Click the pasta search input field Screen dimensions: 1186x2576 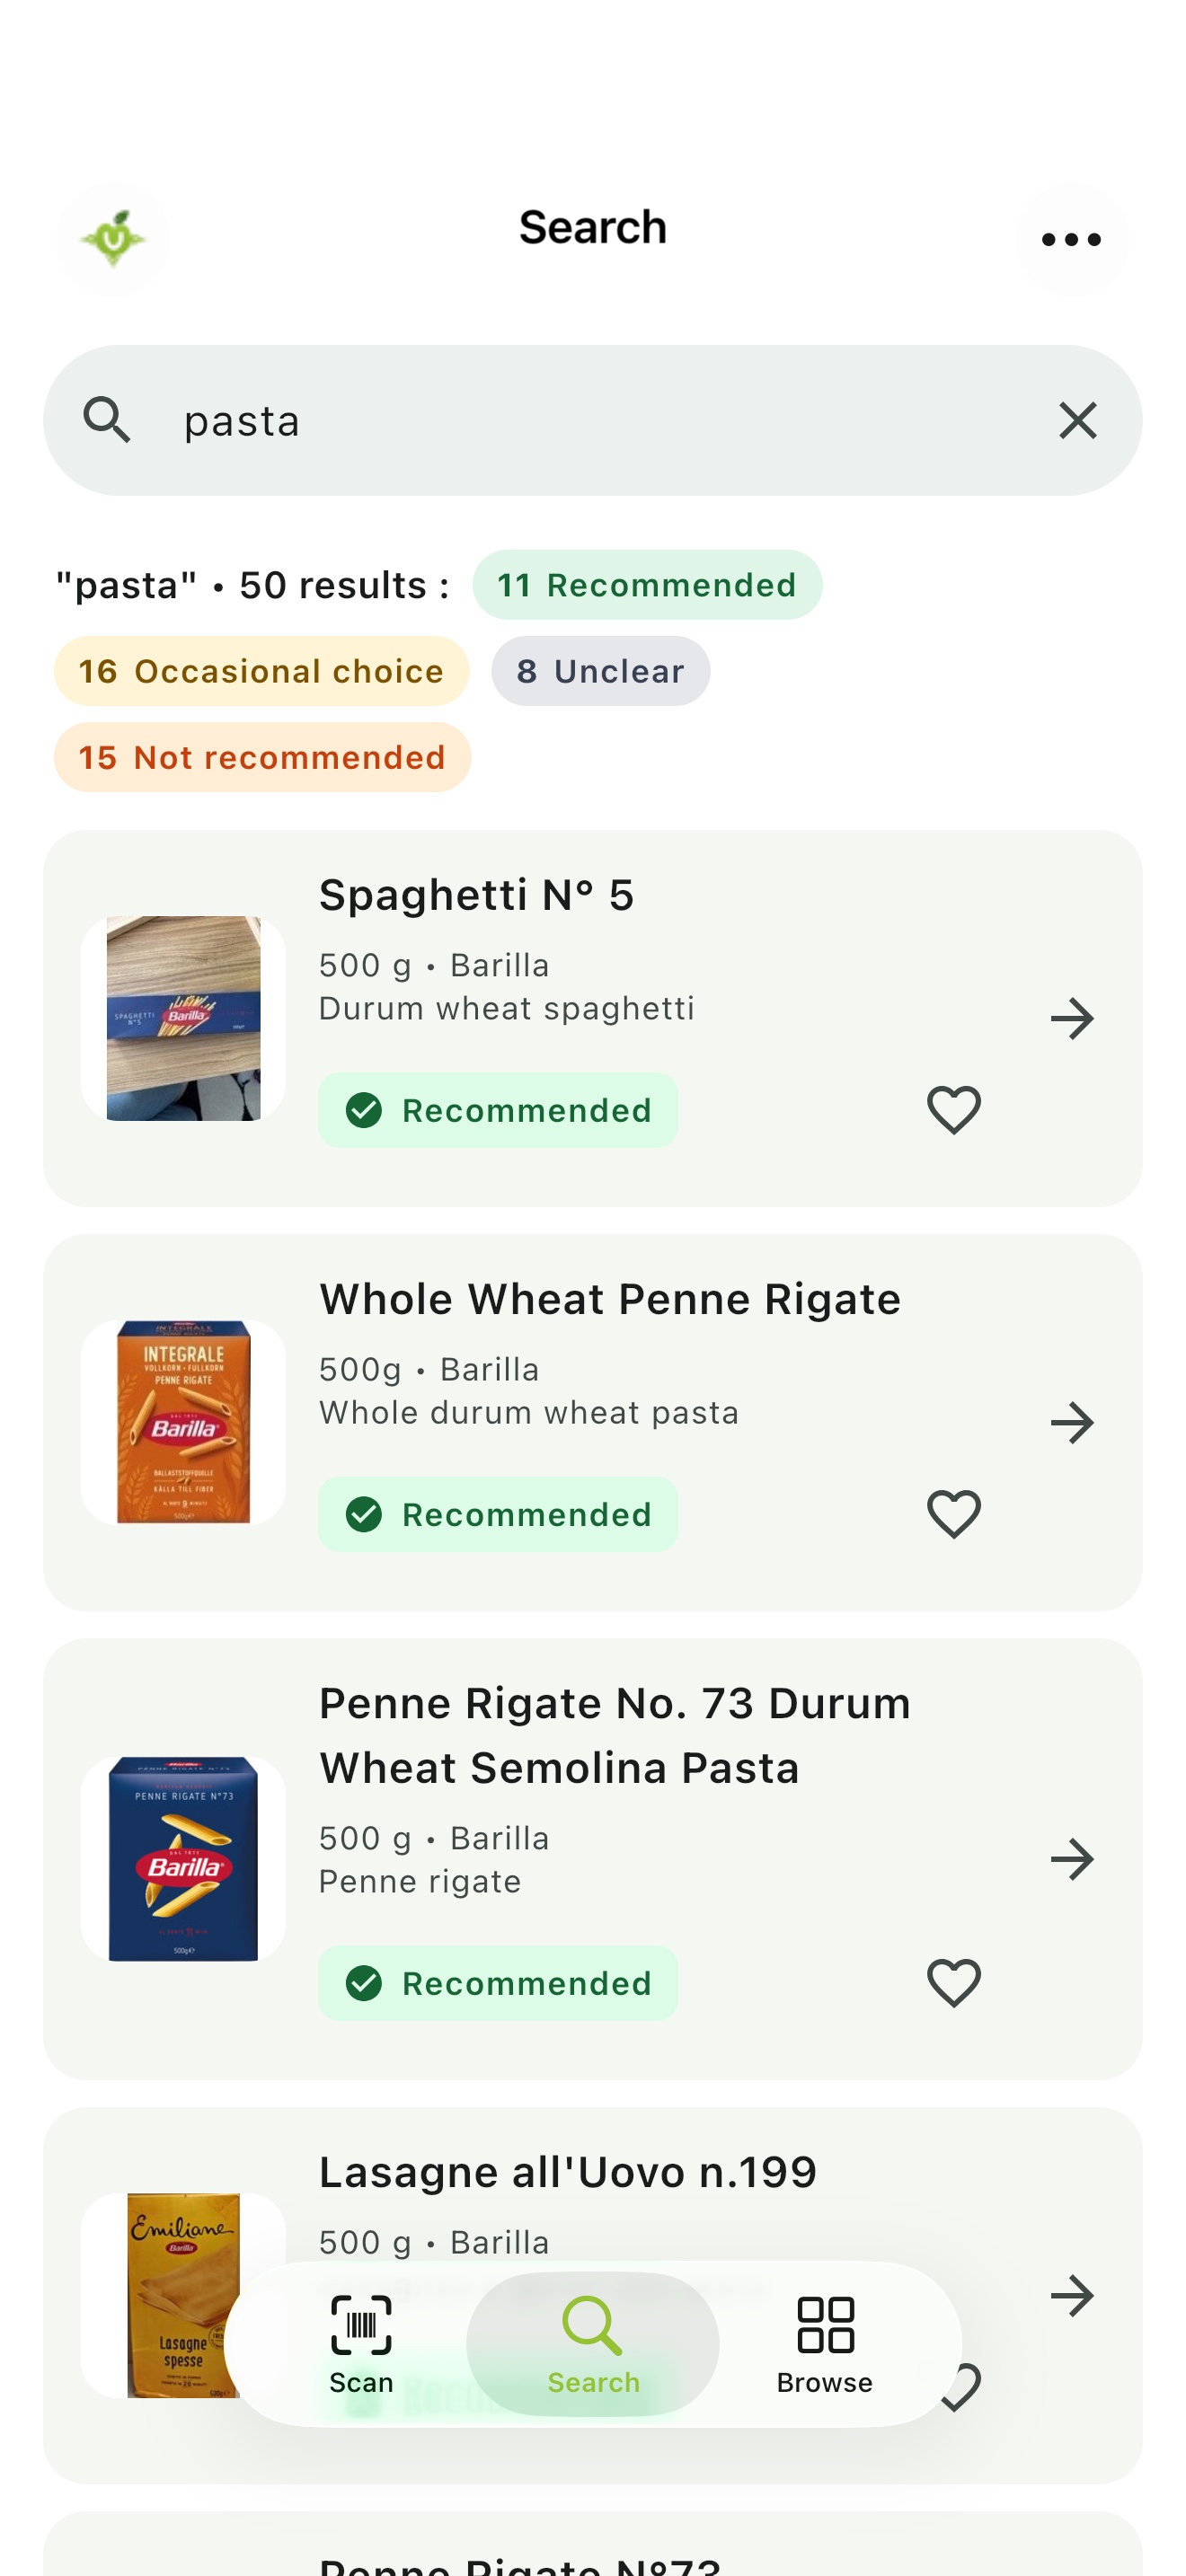[x=593, y=421]
